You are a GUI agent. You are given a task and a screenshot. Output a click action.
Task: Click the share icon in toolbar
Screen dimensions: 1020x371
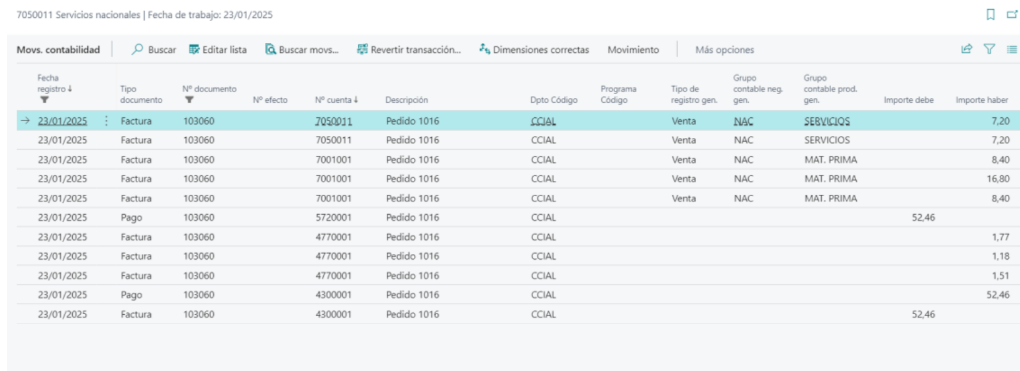pos(967,49)
